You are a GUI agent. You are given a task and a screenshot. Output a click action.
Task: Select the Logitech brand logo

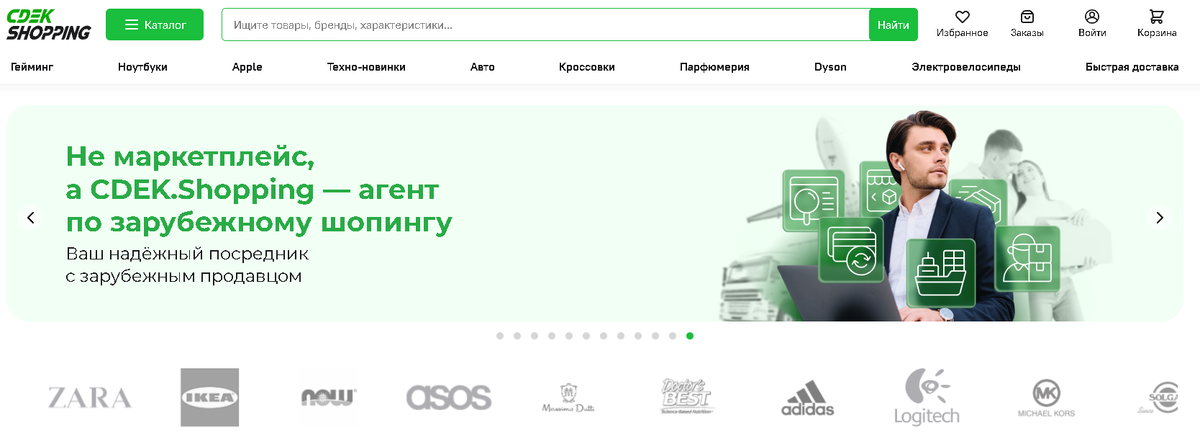point(926,397)
